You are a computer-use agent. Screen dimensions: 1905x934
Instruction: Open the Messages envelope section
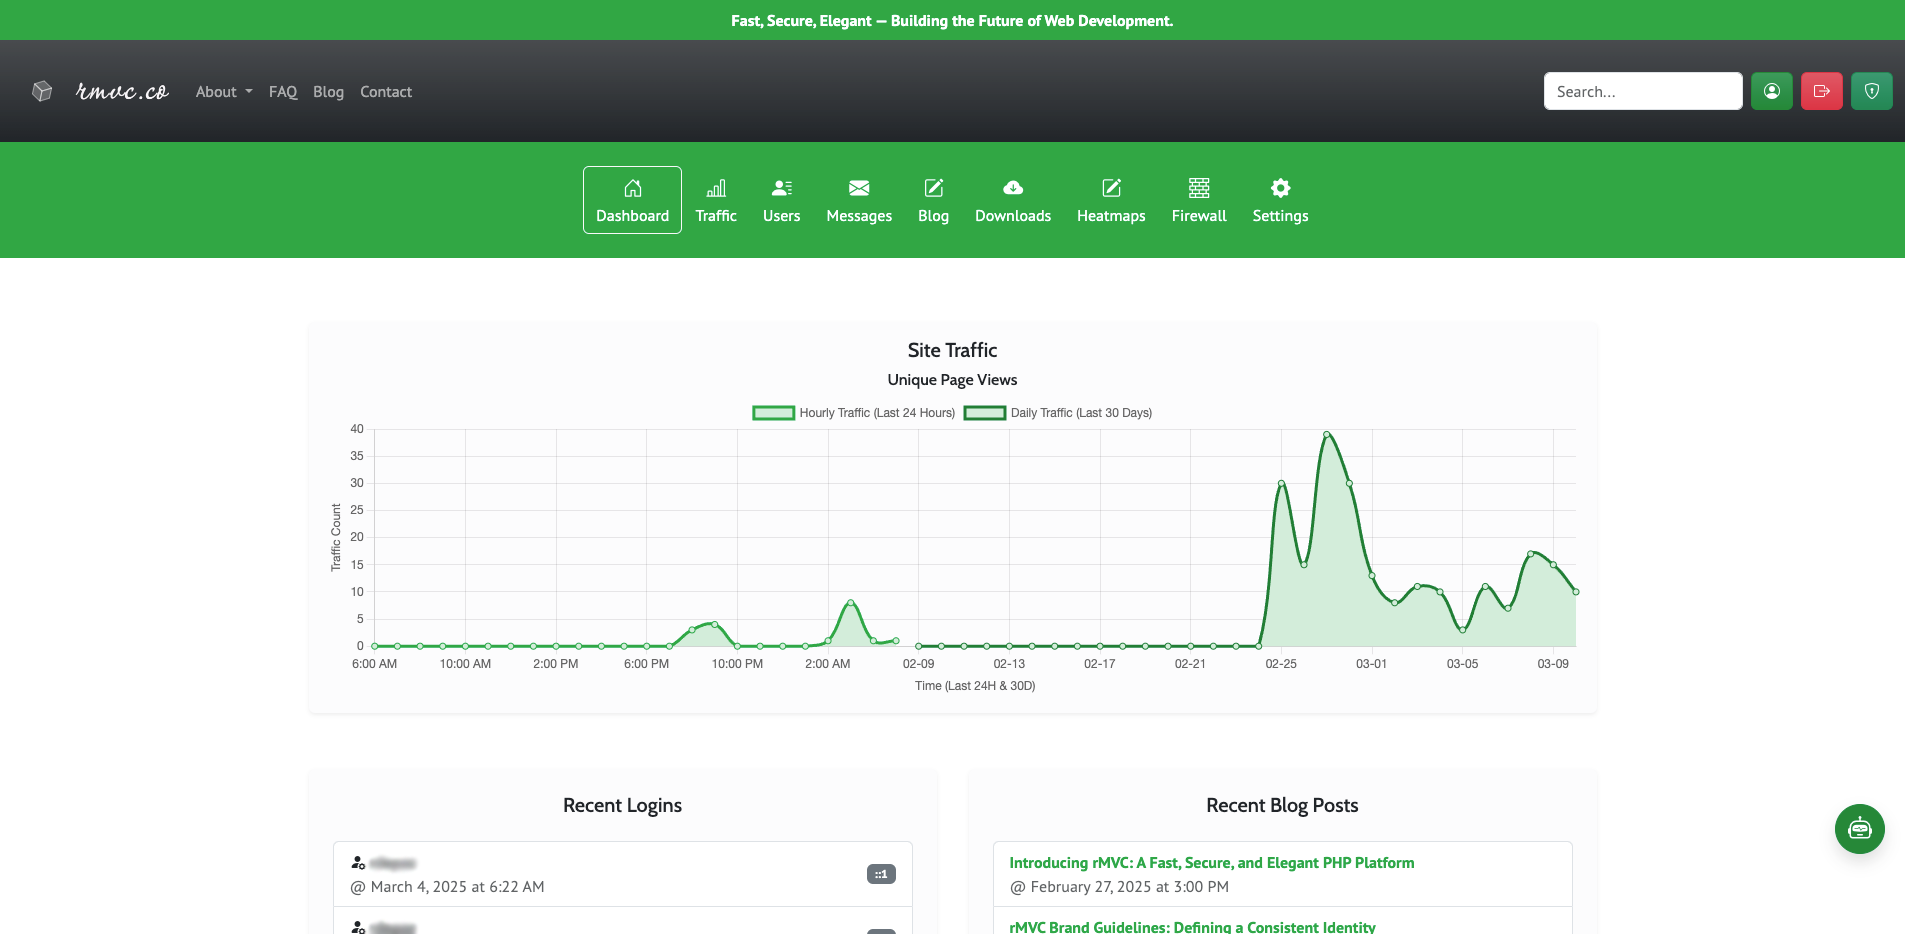click(858, 200)
